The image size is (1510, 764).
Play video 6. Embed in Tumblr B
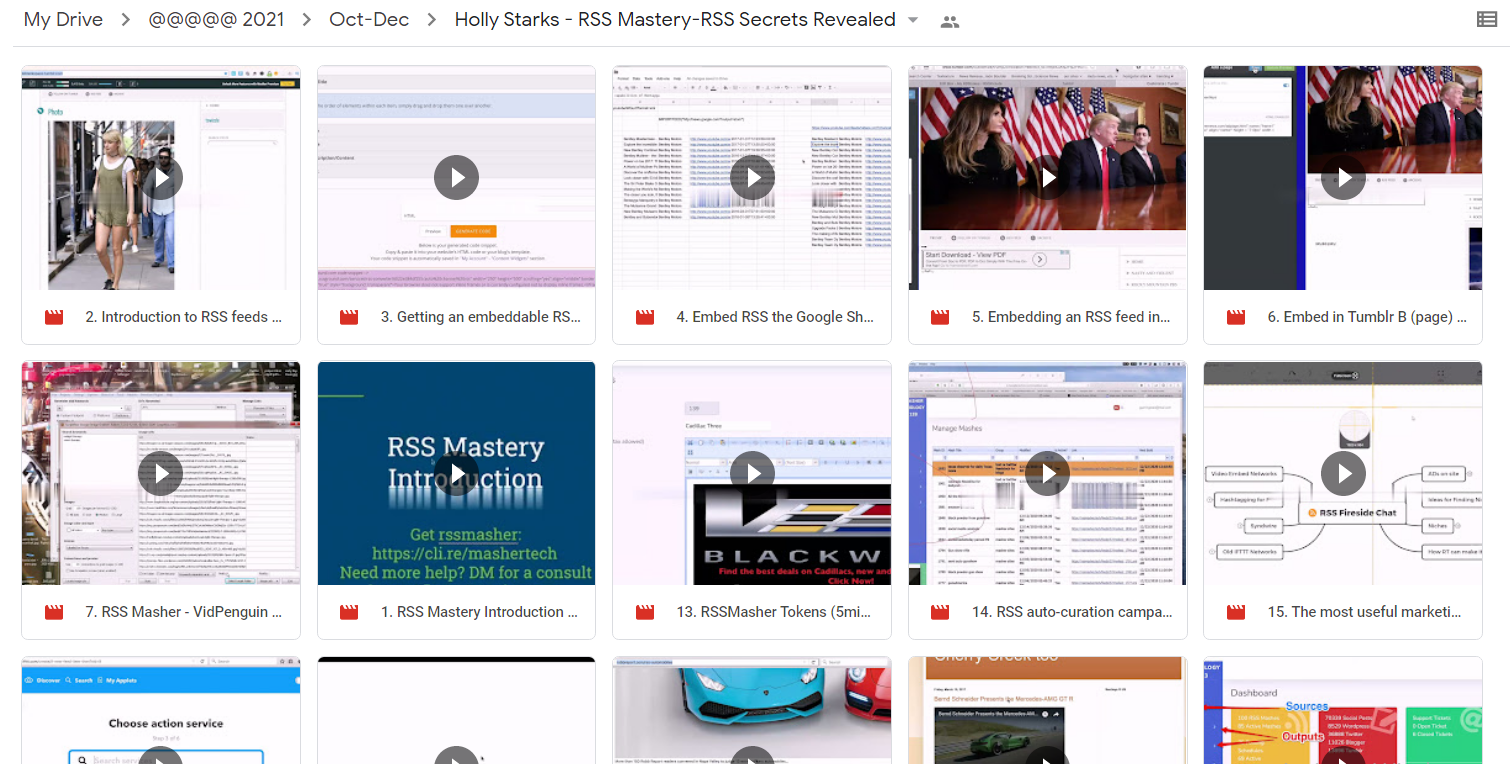coord(1343,178)
